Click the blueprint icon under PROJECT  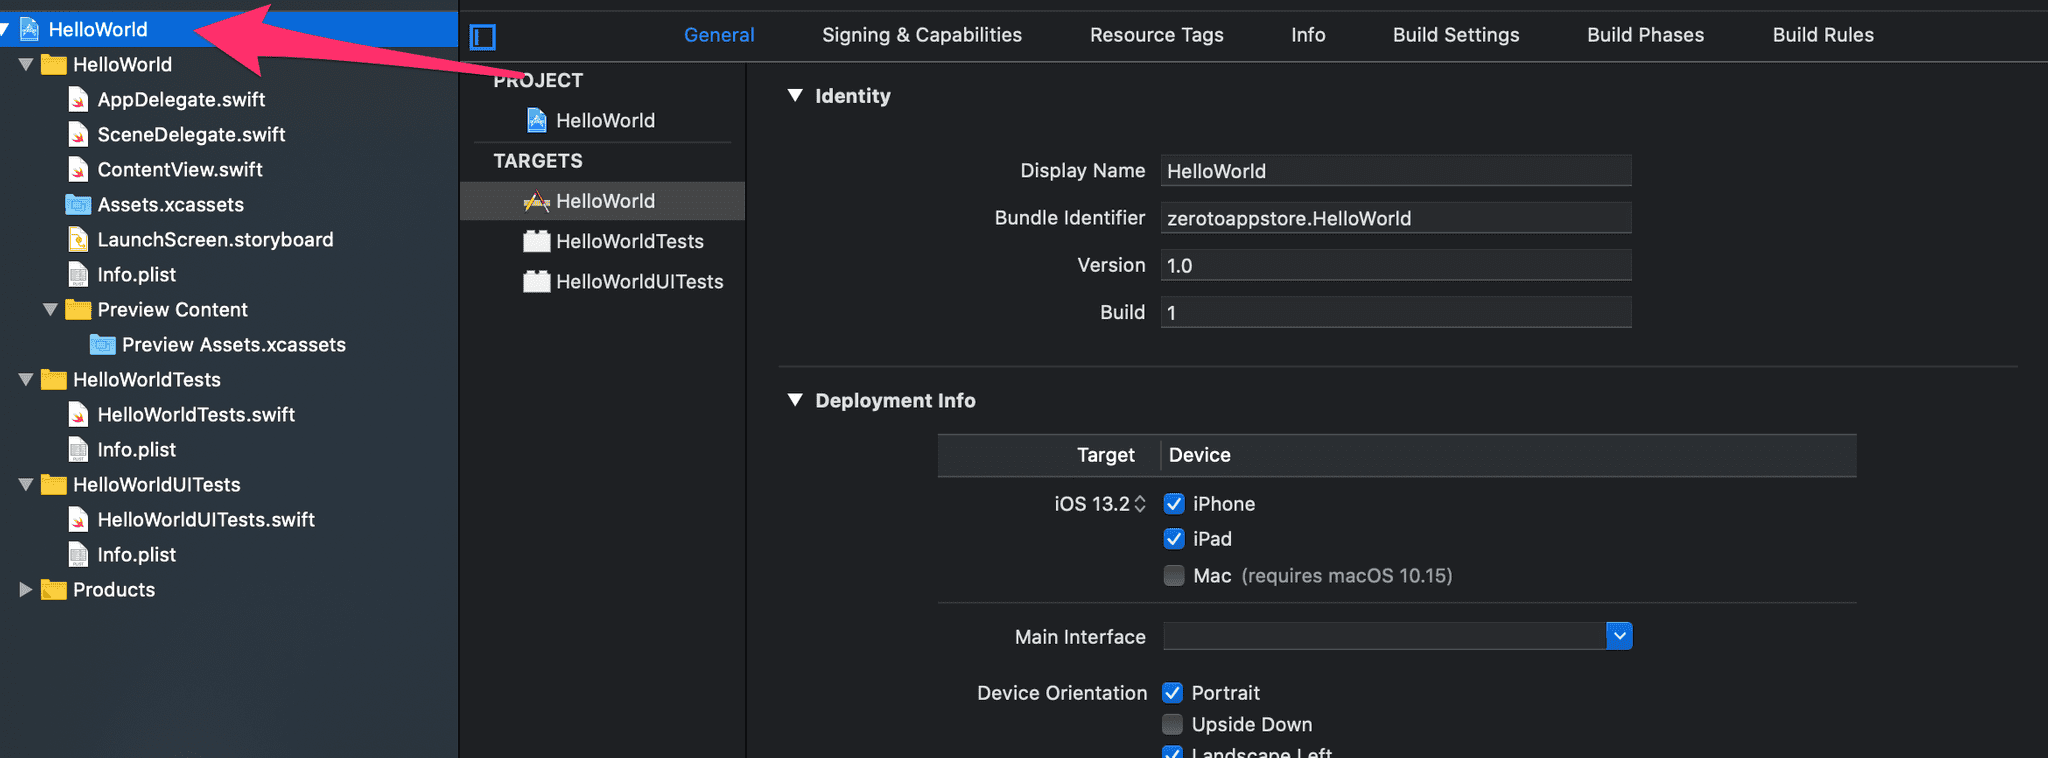537,120
